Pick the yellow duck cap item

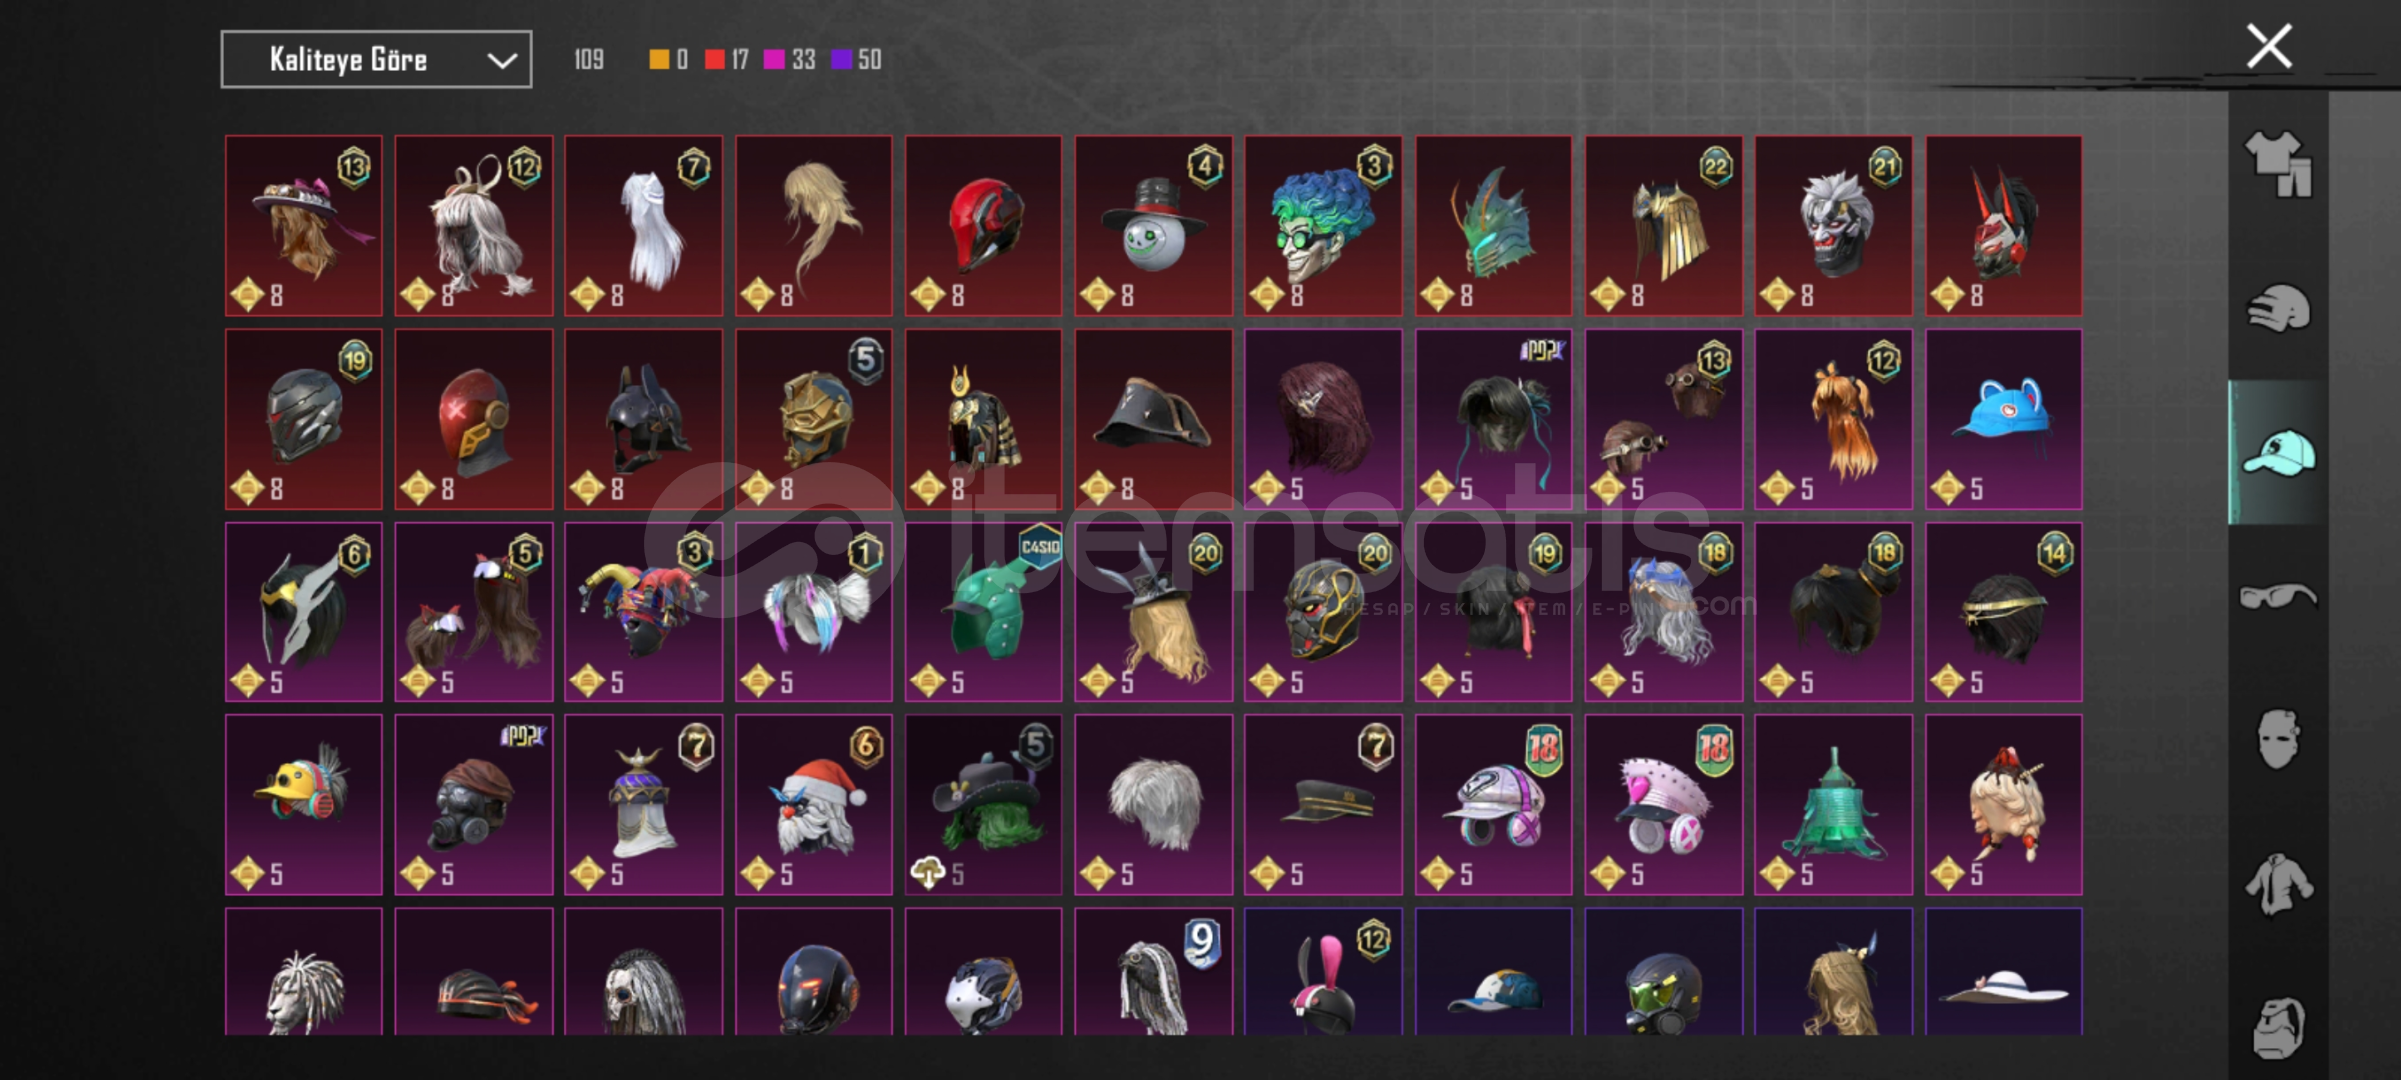click(304, 804)
